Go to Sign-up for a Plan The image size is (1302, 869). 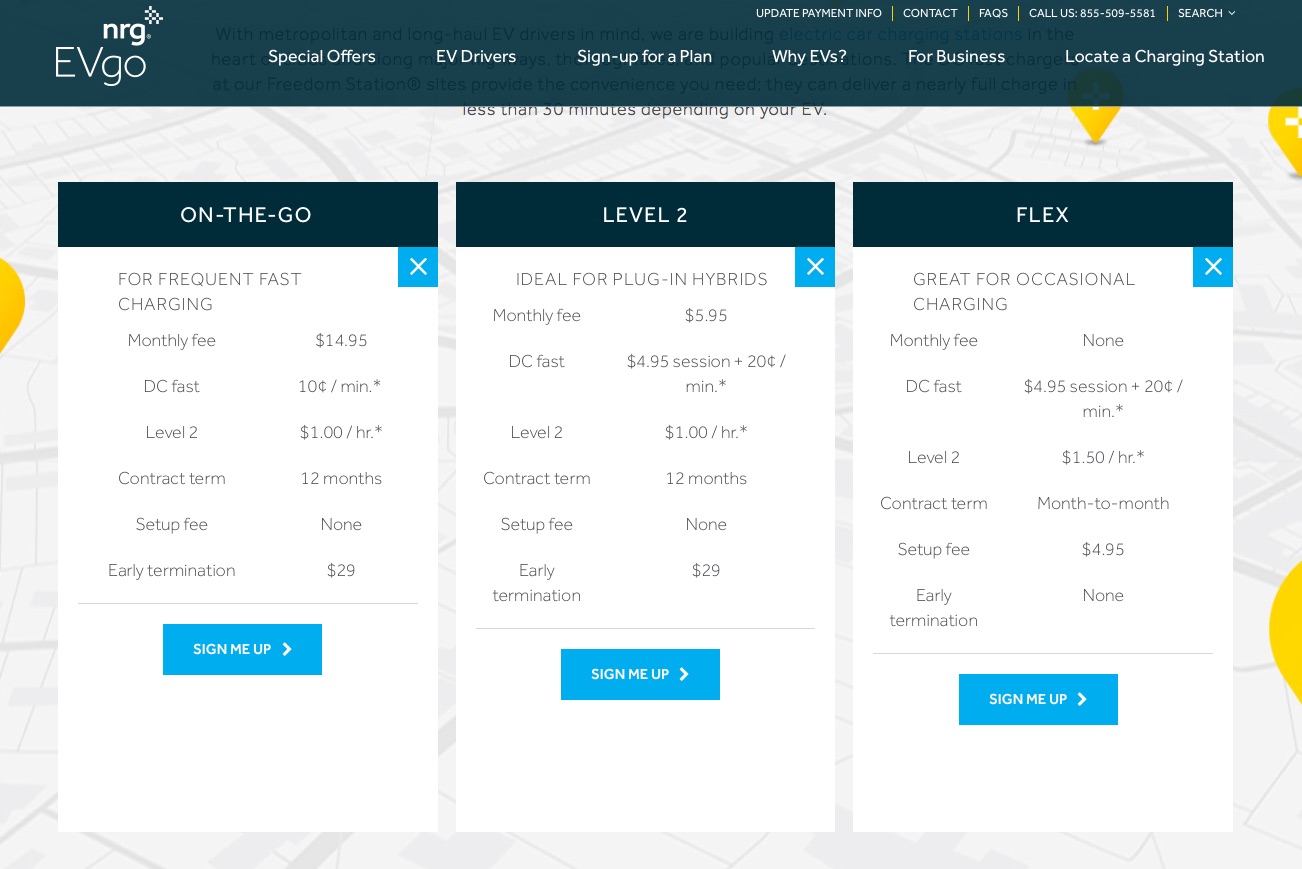tap(644, 57)
